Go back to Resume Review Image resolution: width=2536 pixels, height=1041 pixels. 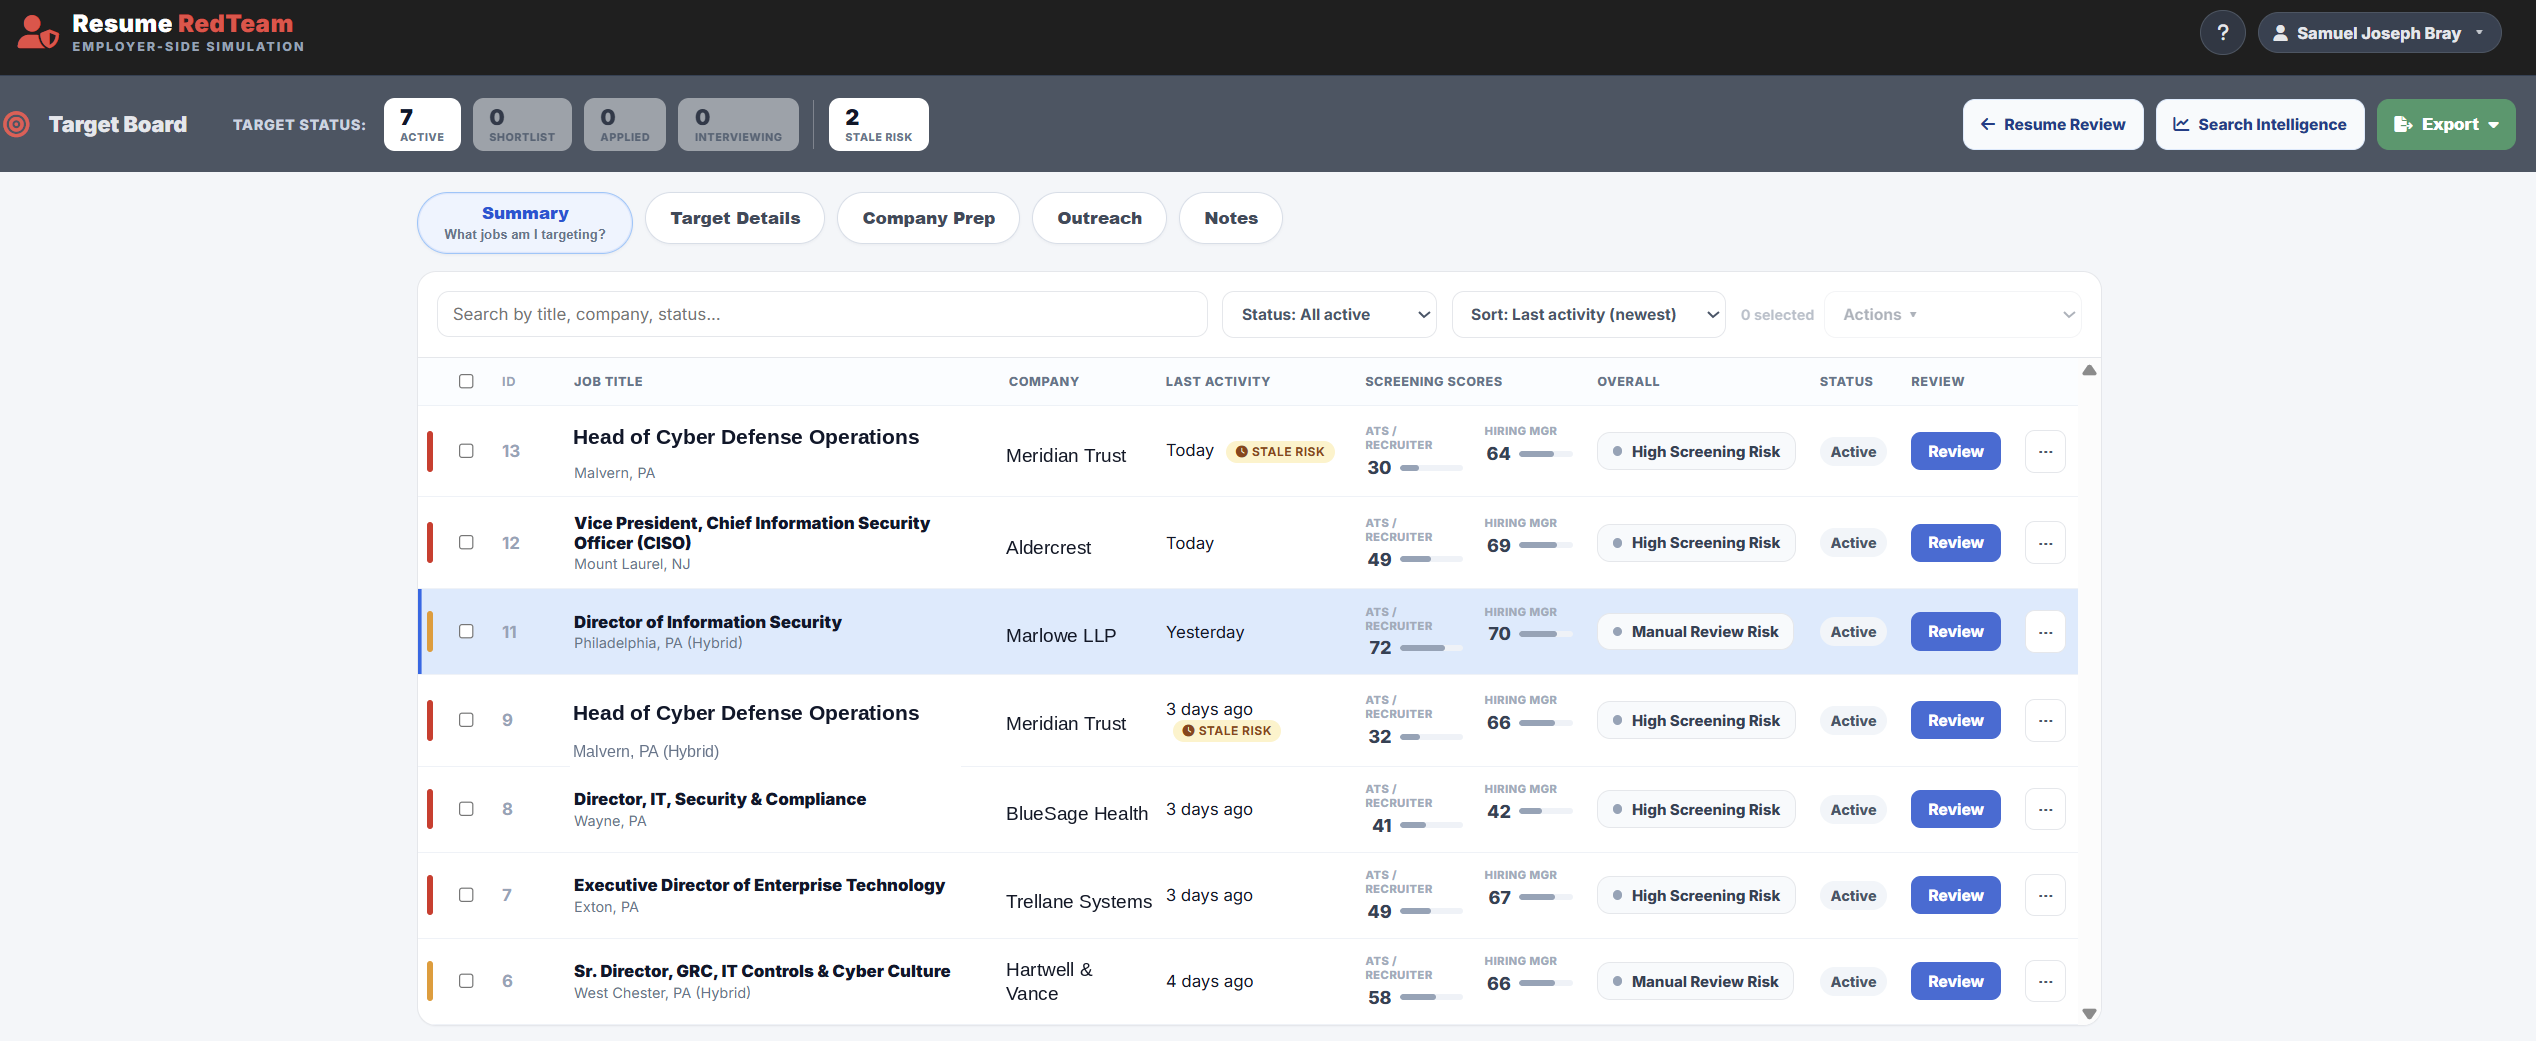(x=2053, y=125)
